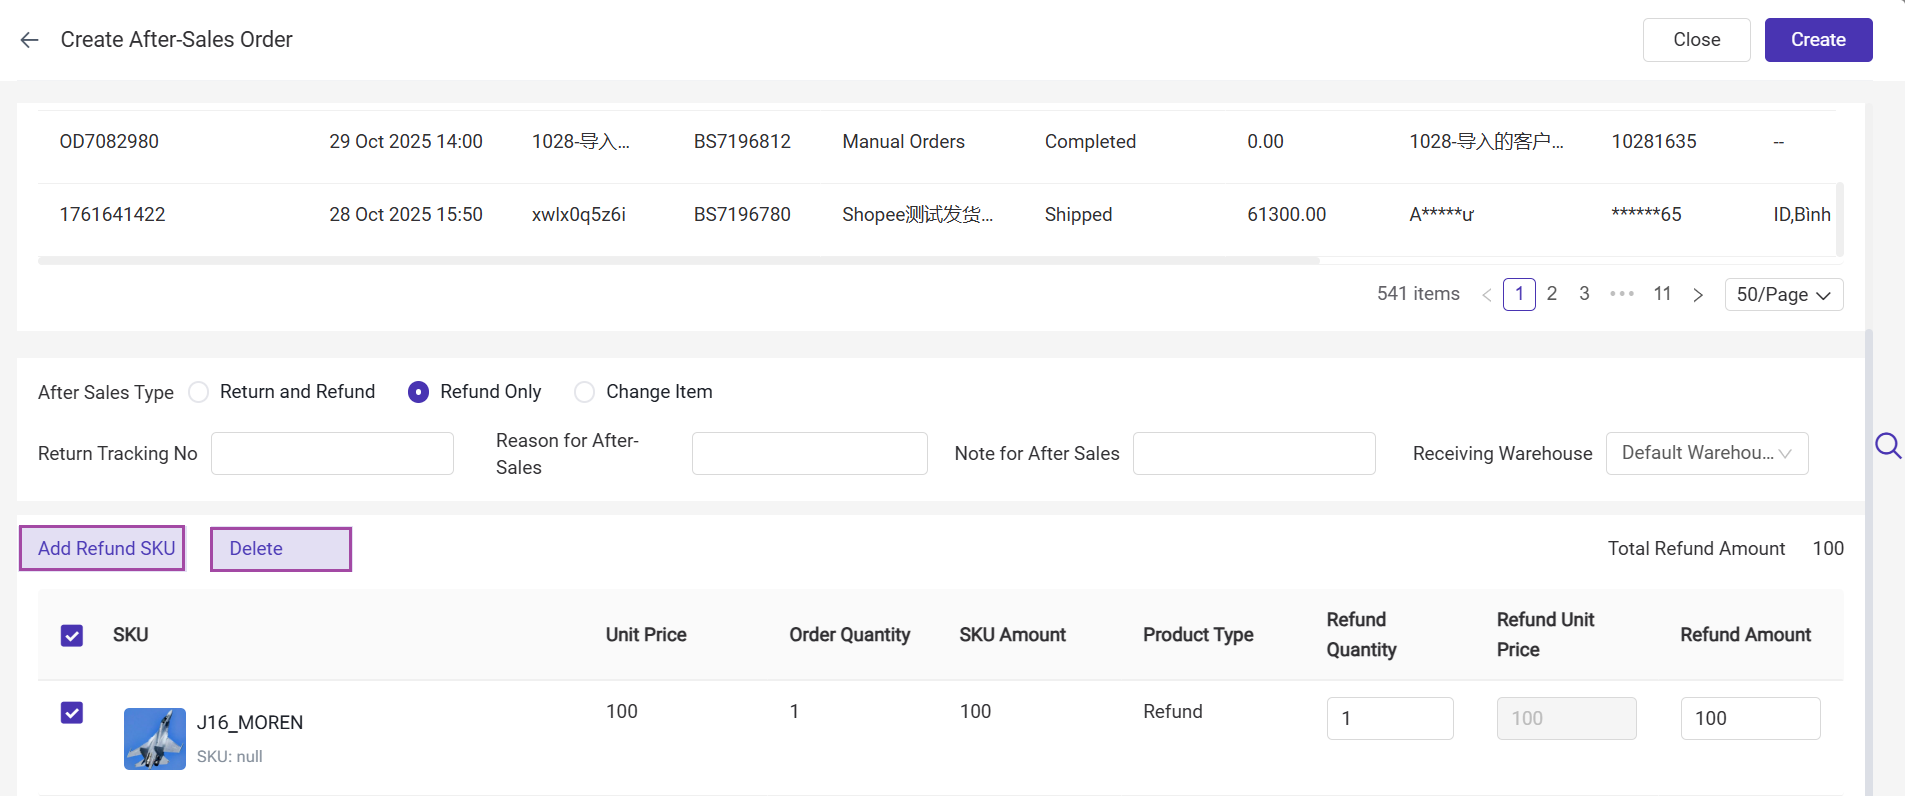The image size is (1905, 796).
Task: Open the 50/Page size dropdown
Action: pyautogui.click(x=1783, y=295)
